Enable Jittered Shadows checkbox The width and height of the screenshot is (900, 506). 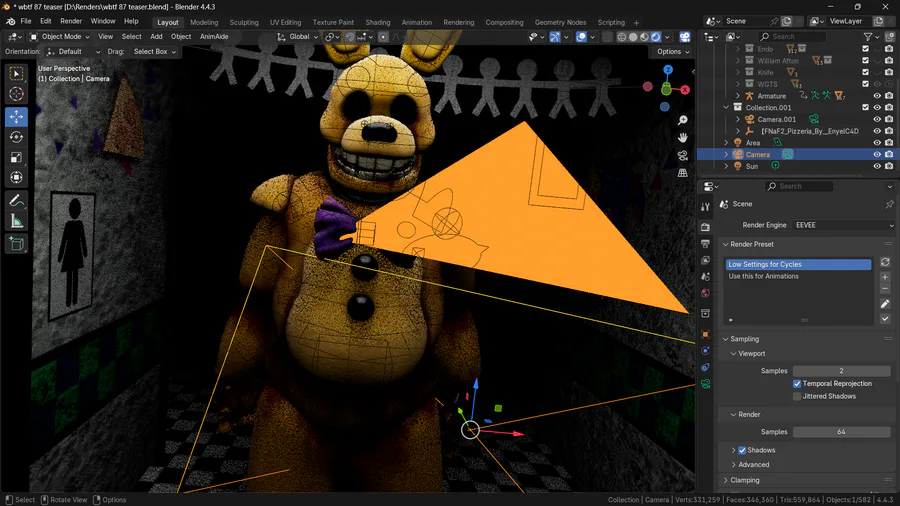pos(797,396)
